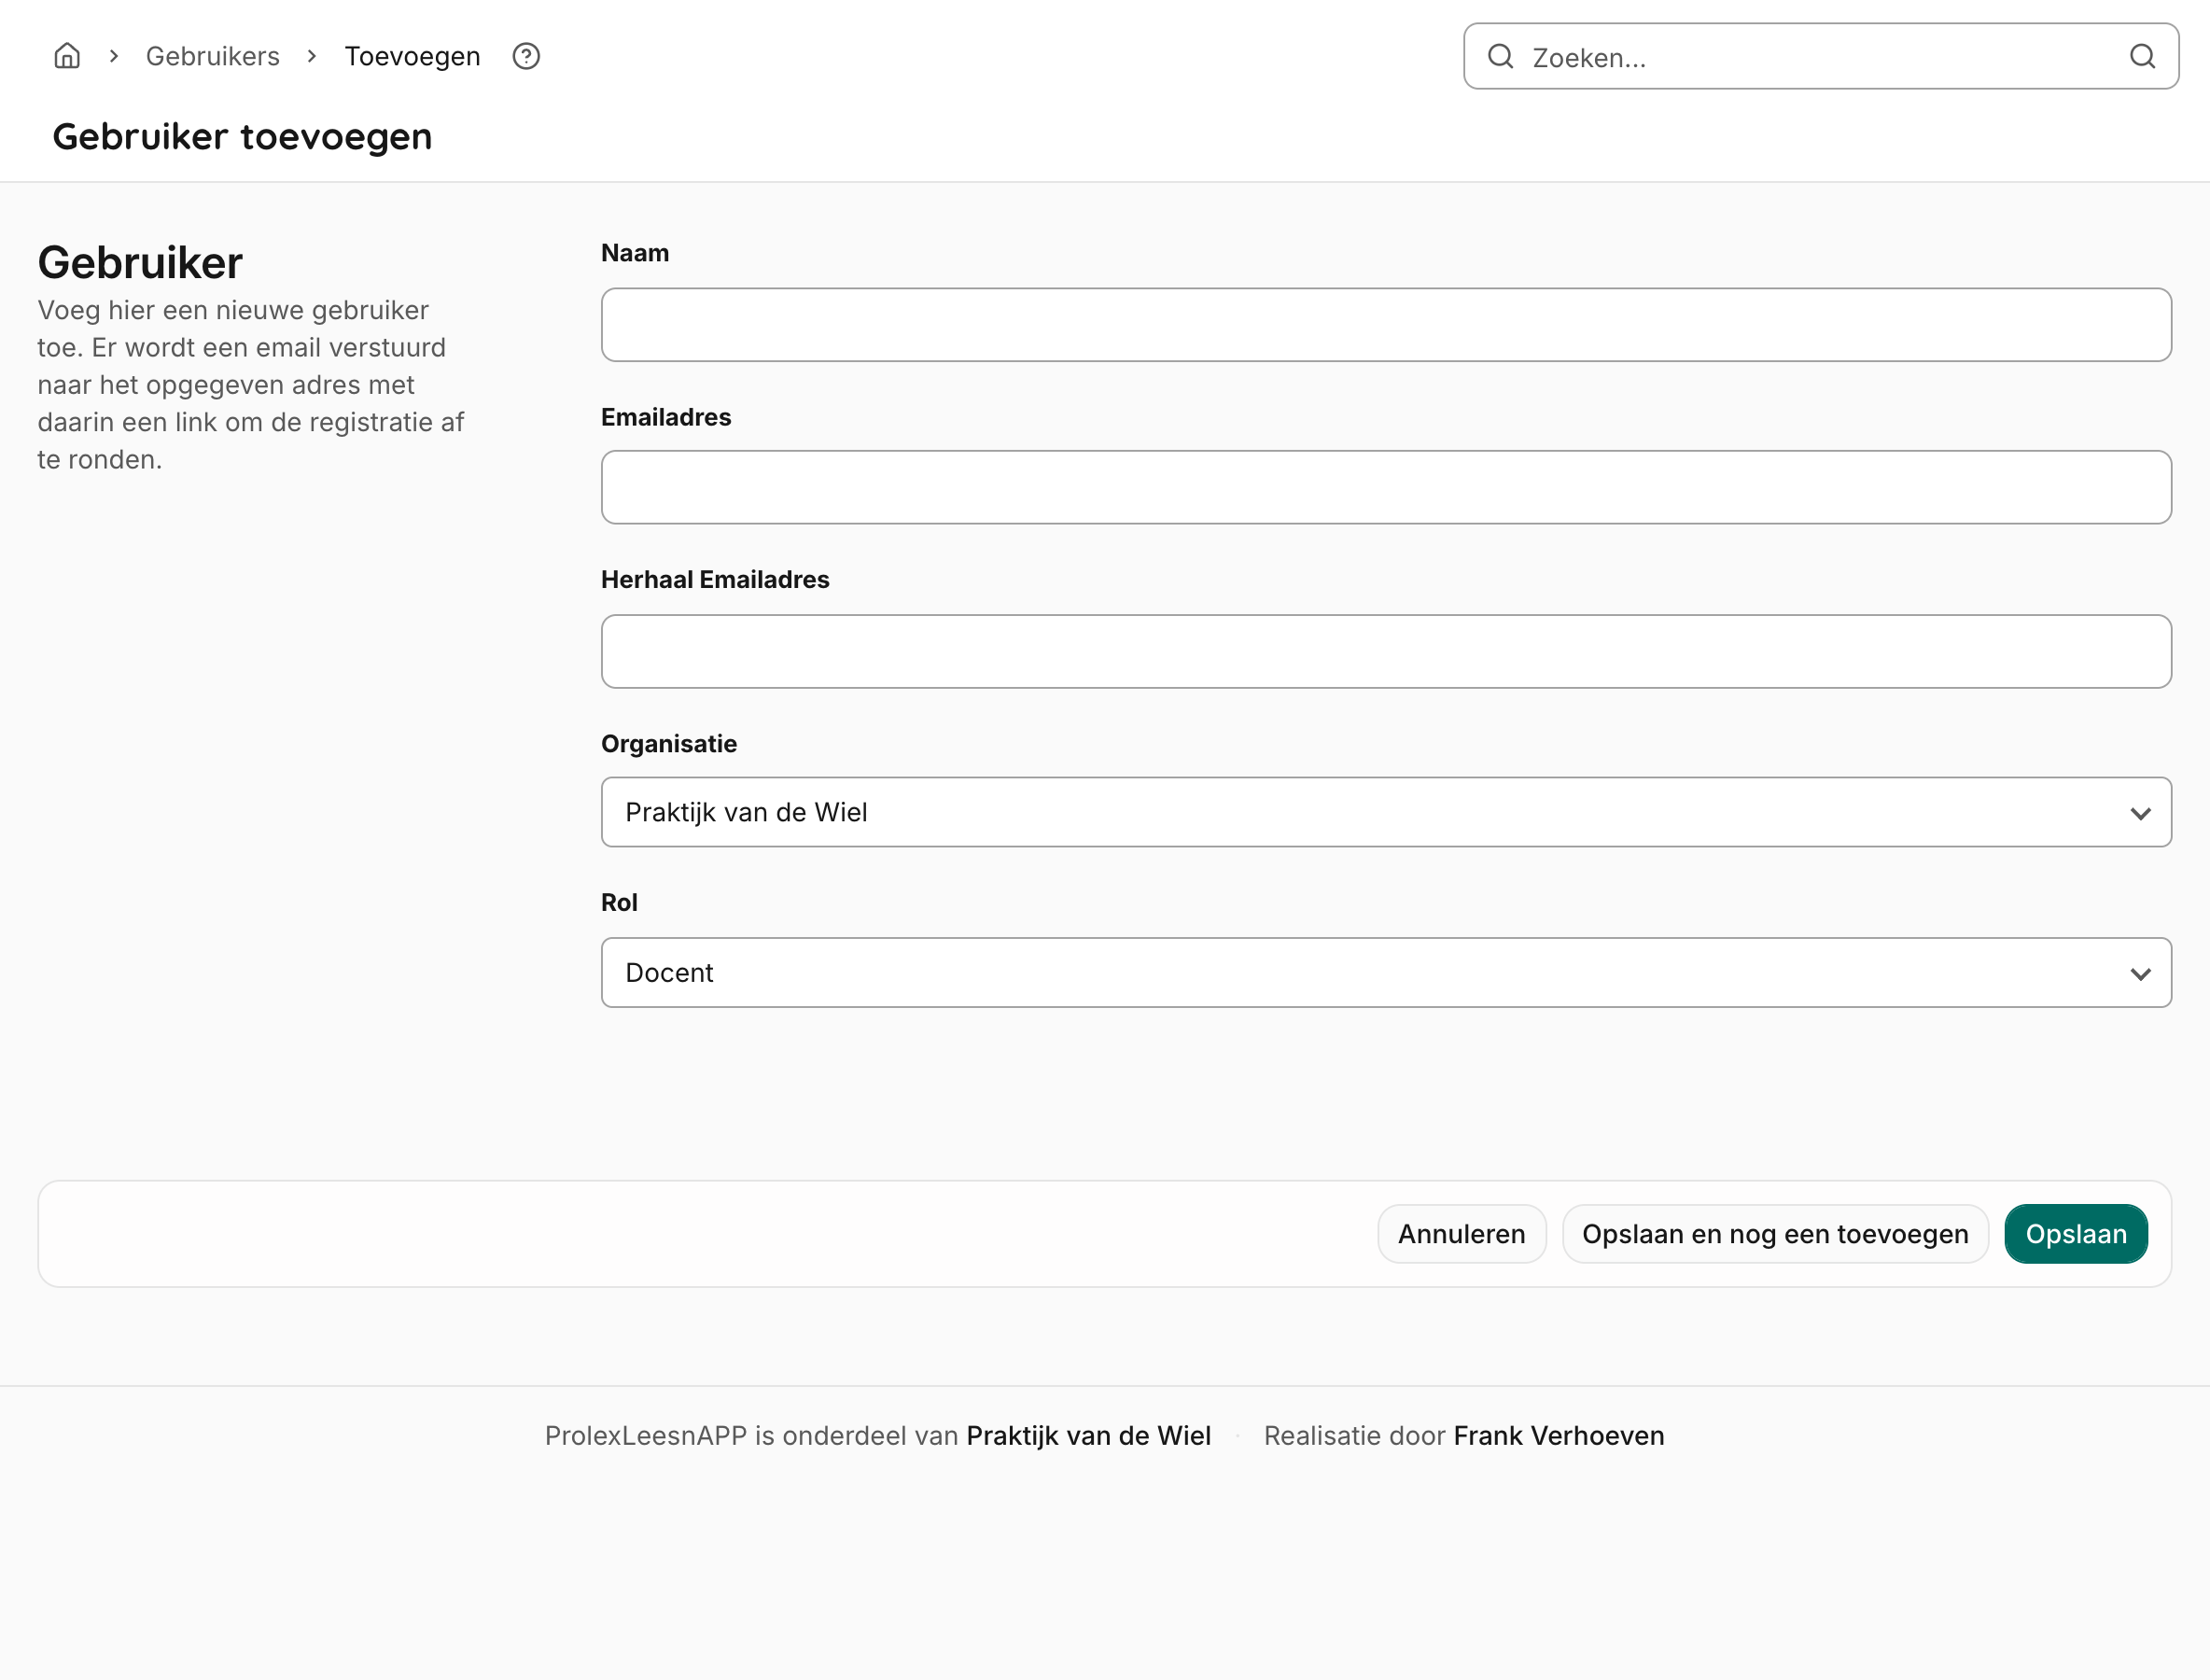2210x1680 pixels.
Task: Click into the Naam input field
Action: pos(1386,325)
